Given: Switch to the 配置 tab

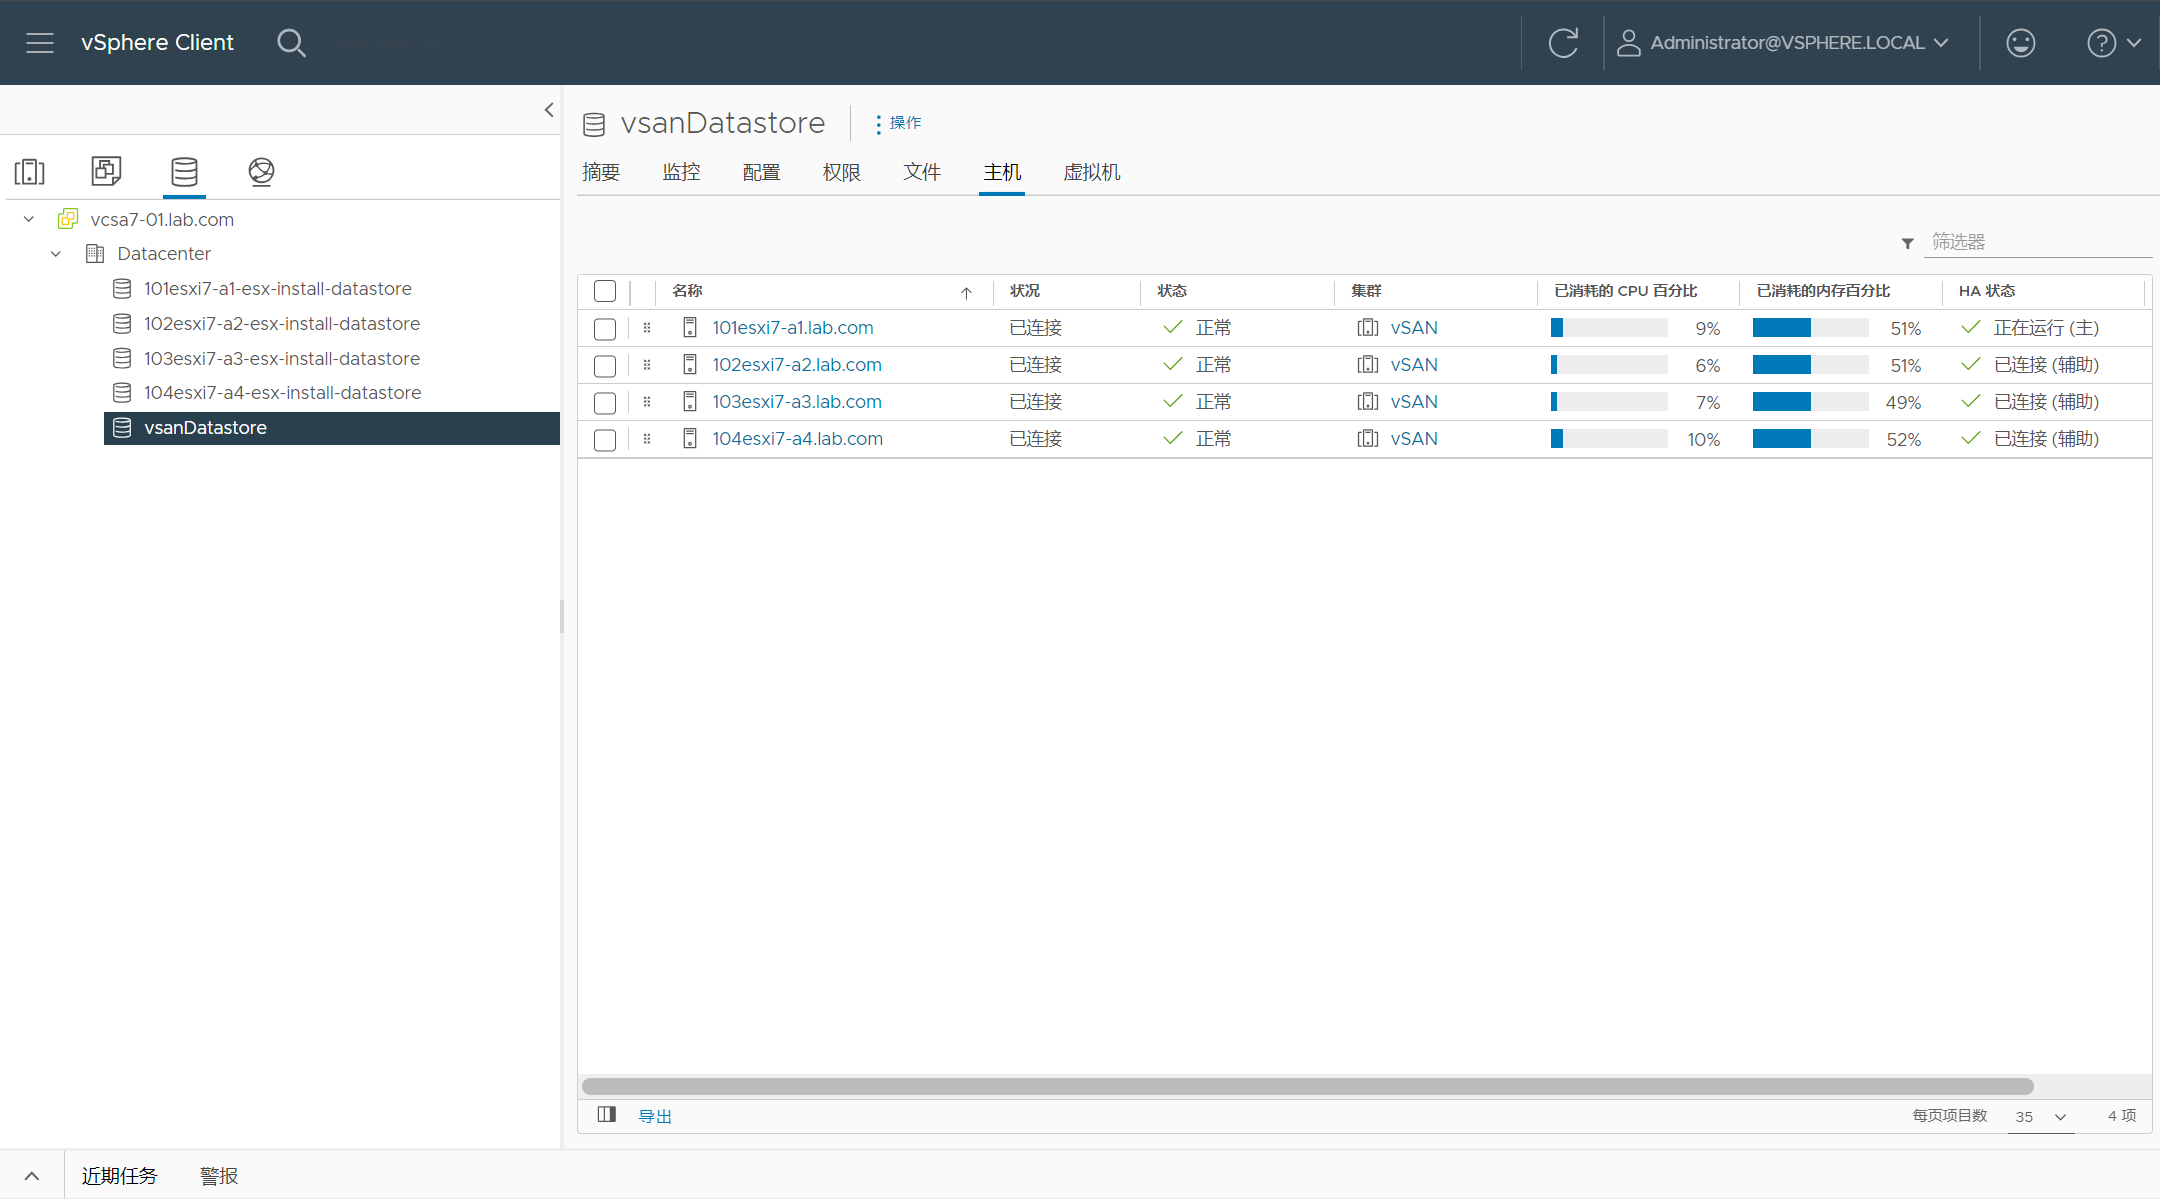Looking at the screenshot, I should 761,172.
